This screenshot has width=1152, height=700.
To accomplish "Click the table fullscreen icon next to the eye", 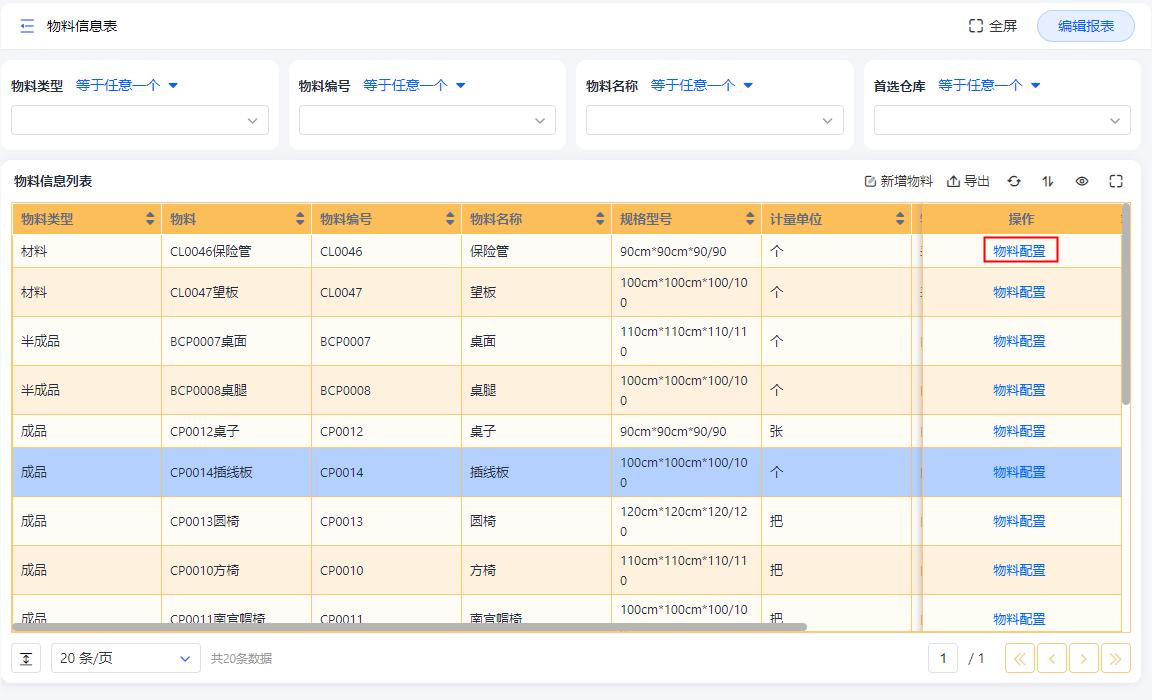I will (x=1116, y=181).
